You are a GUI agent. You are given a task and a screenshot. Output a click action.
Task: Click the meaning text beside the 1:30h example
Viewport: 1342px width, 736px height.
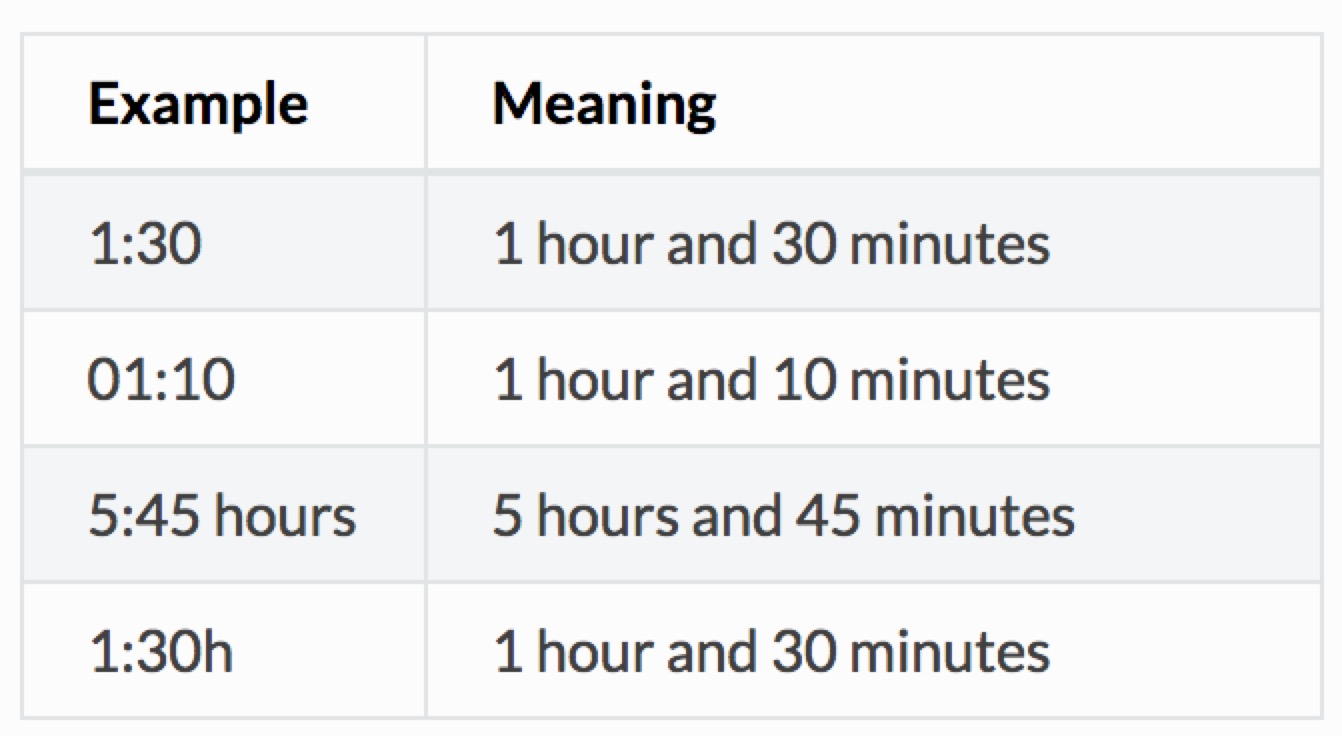pos(771,652)
